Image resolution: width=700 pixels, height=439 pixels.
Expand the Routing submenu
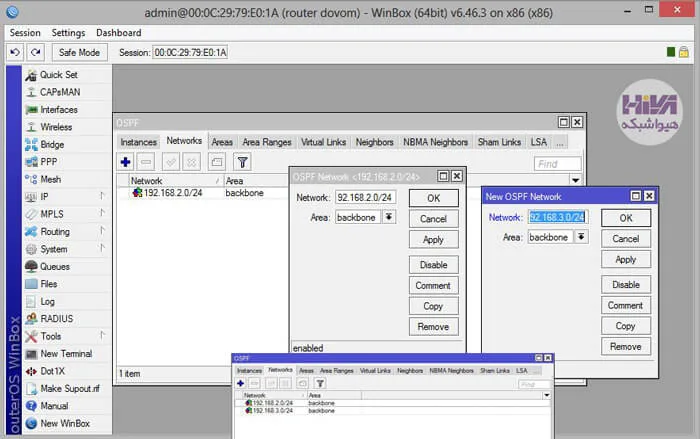point(67,231)
